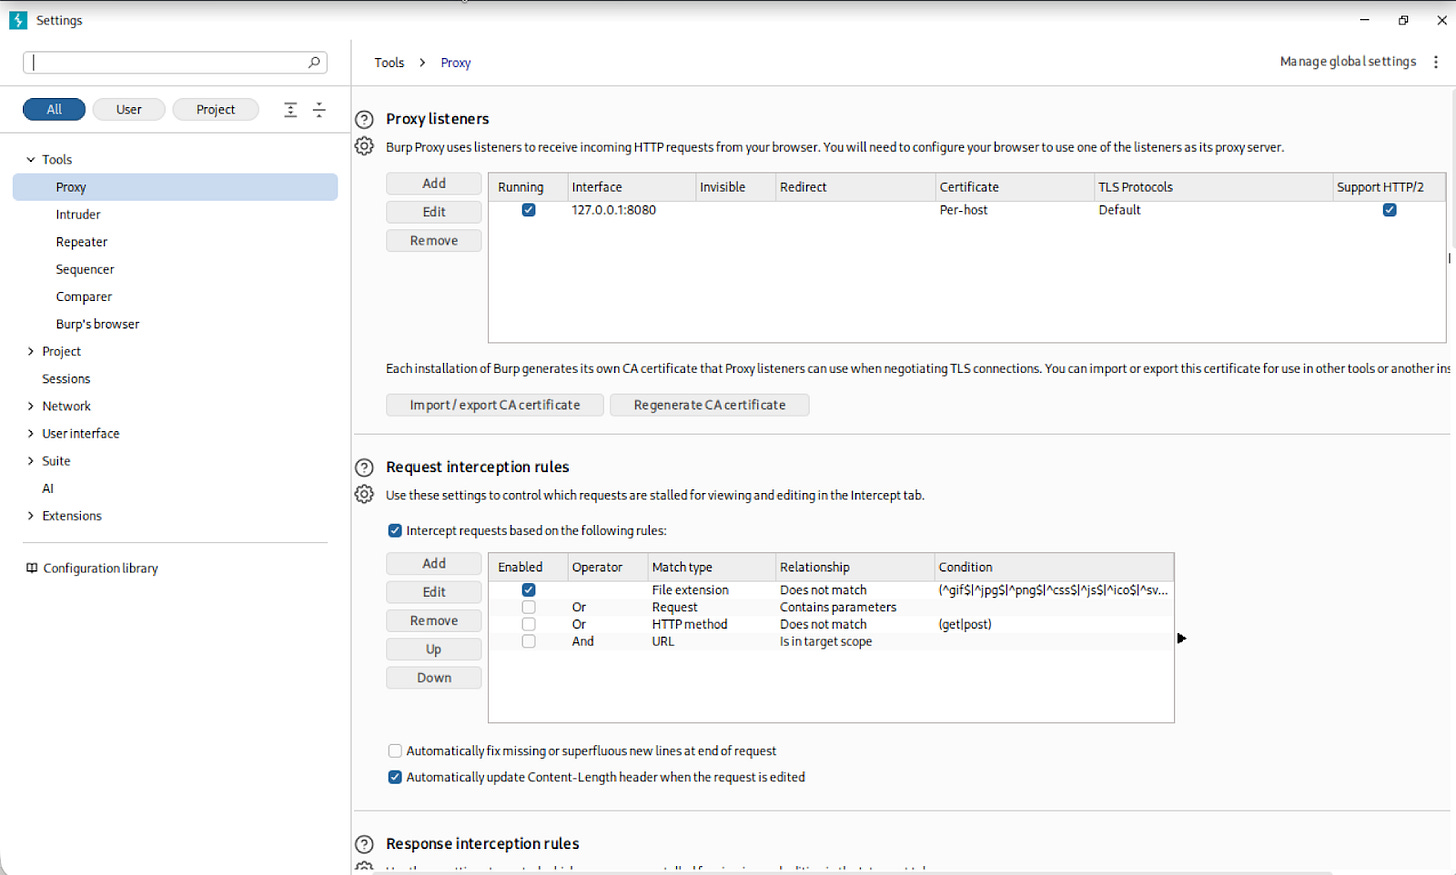This screenshot has height=875, width=1456.
Task: Select the Project settings filter
Action: tap(216, 110)
